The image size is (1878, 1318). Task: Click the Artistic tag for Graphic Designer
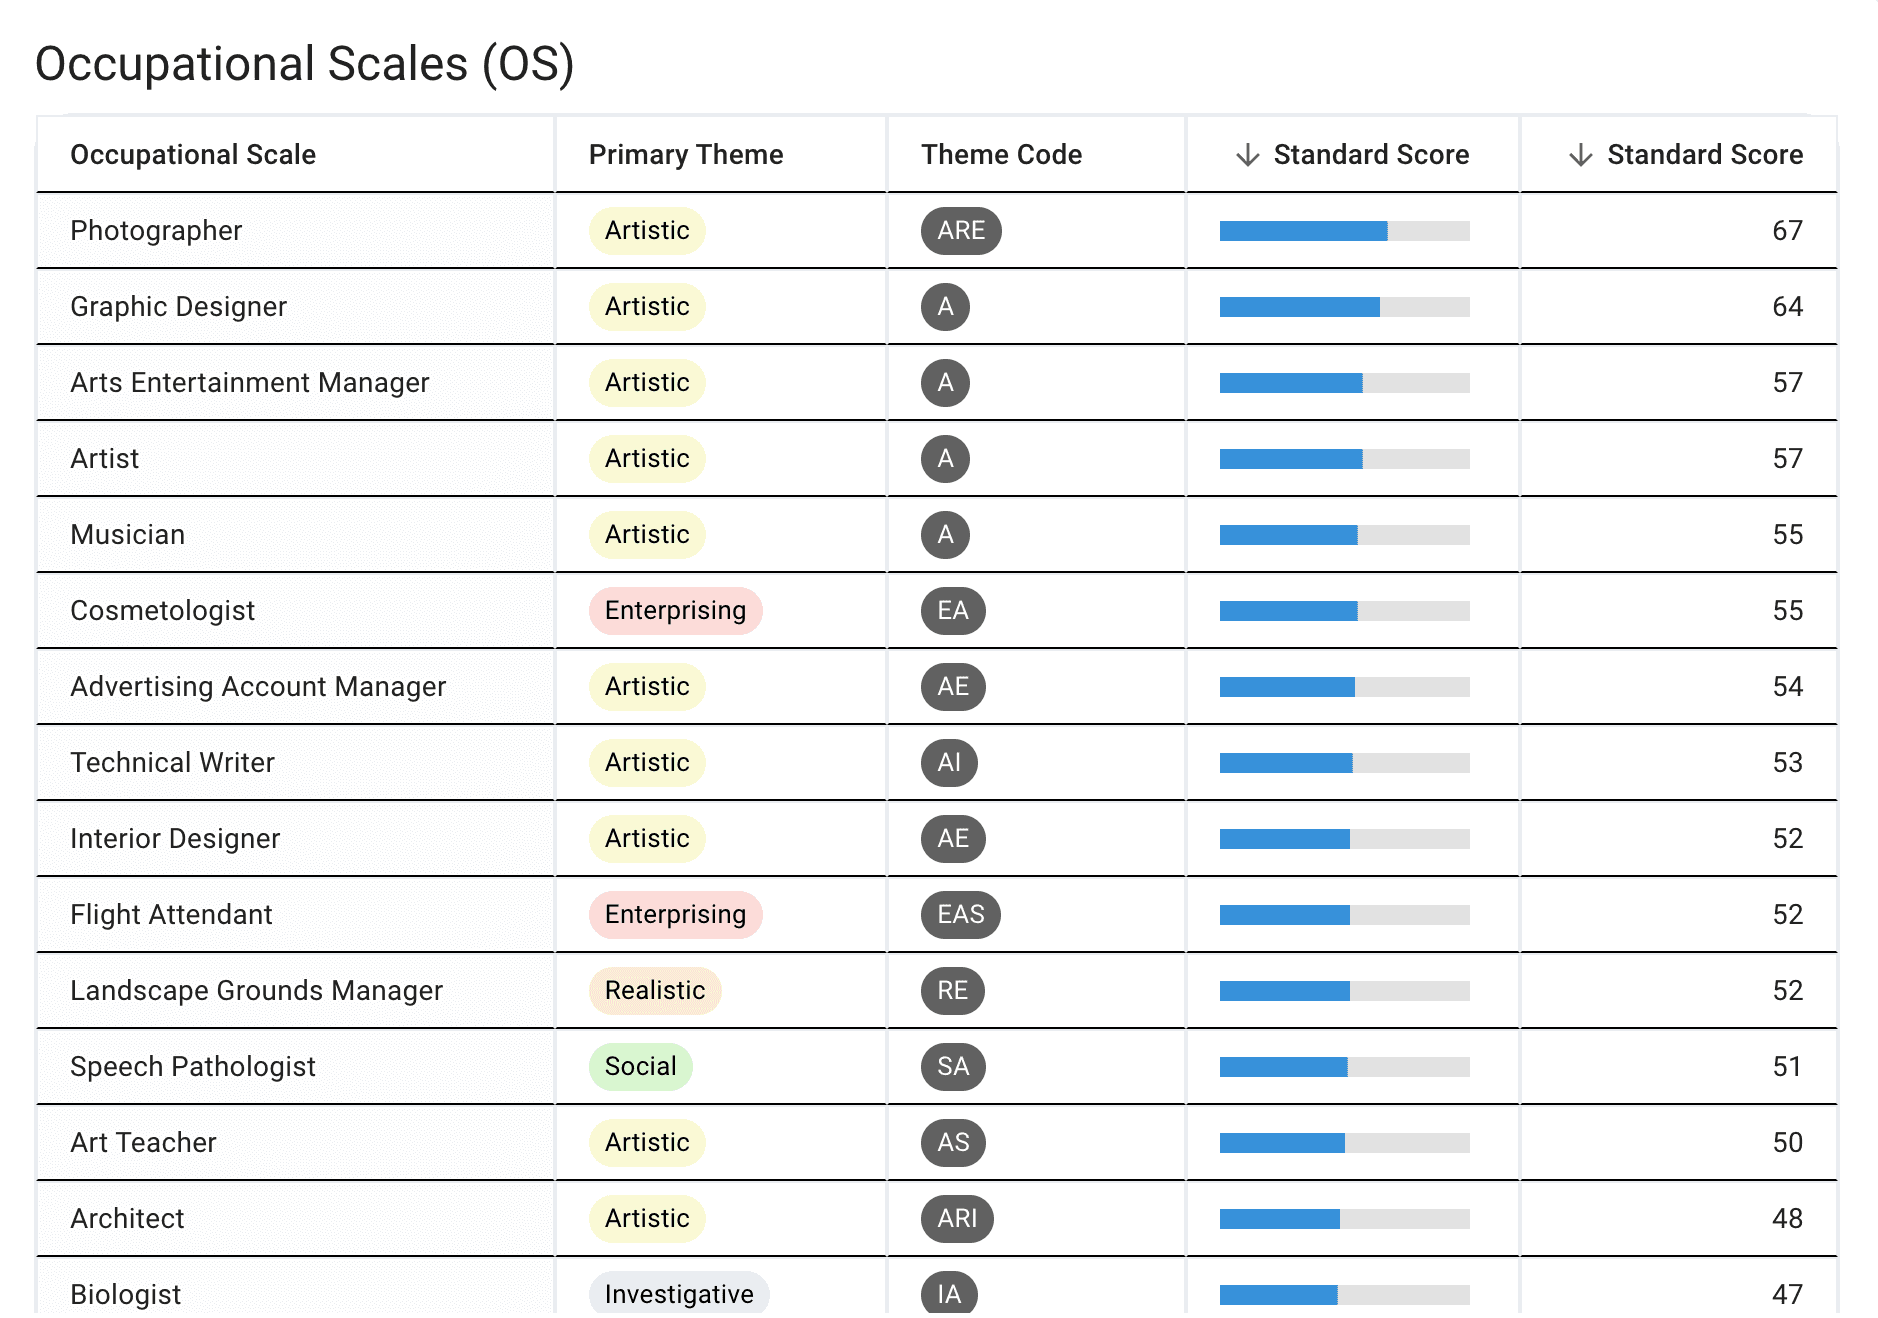647,307
